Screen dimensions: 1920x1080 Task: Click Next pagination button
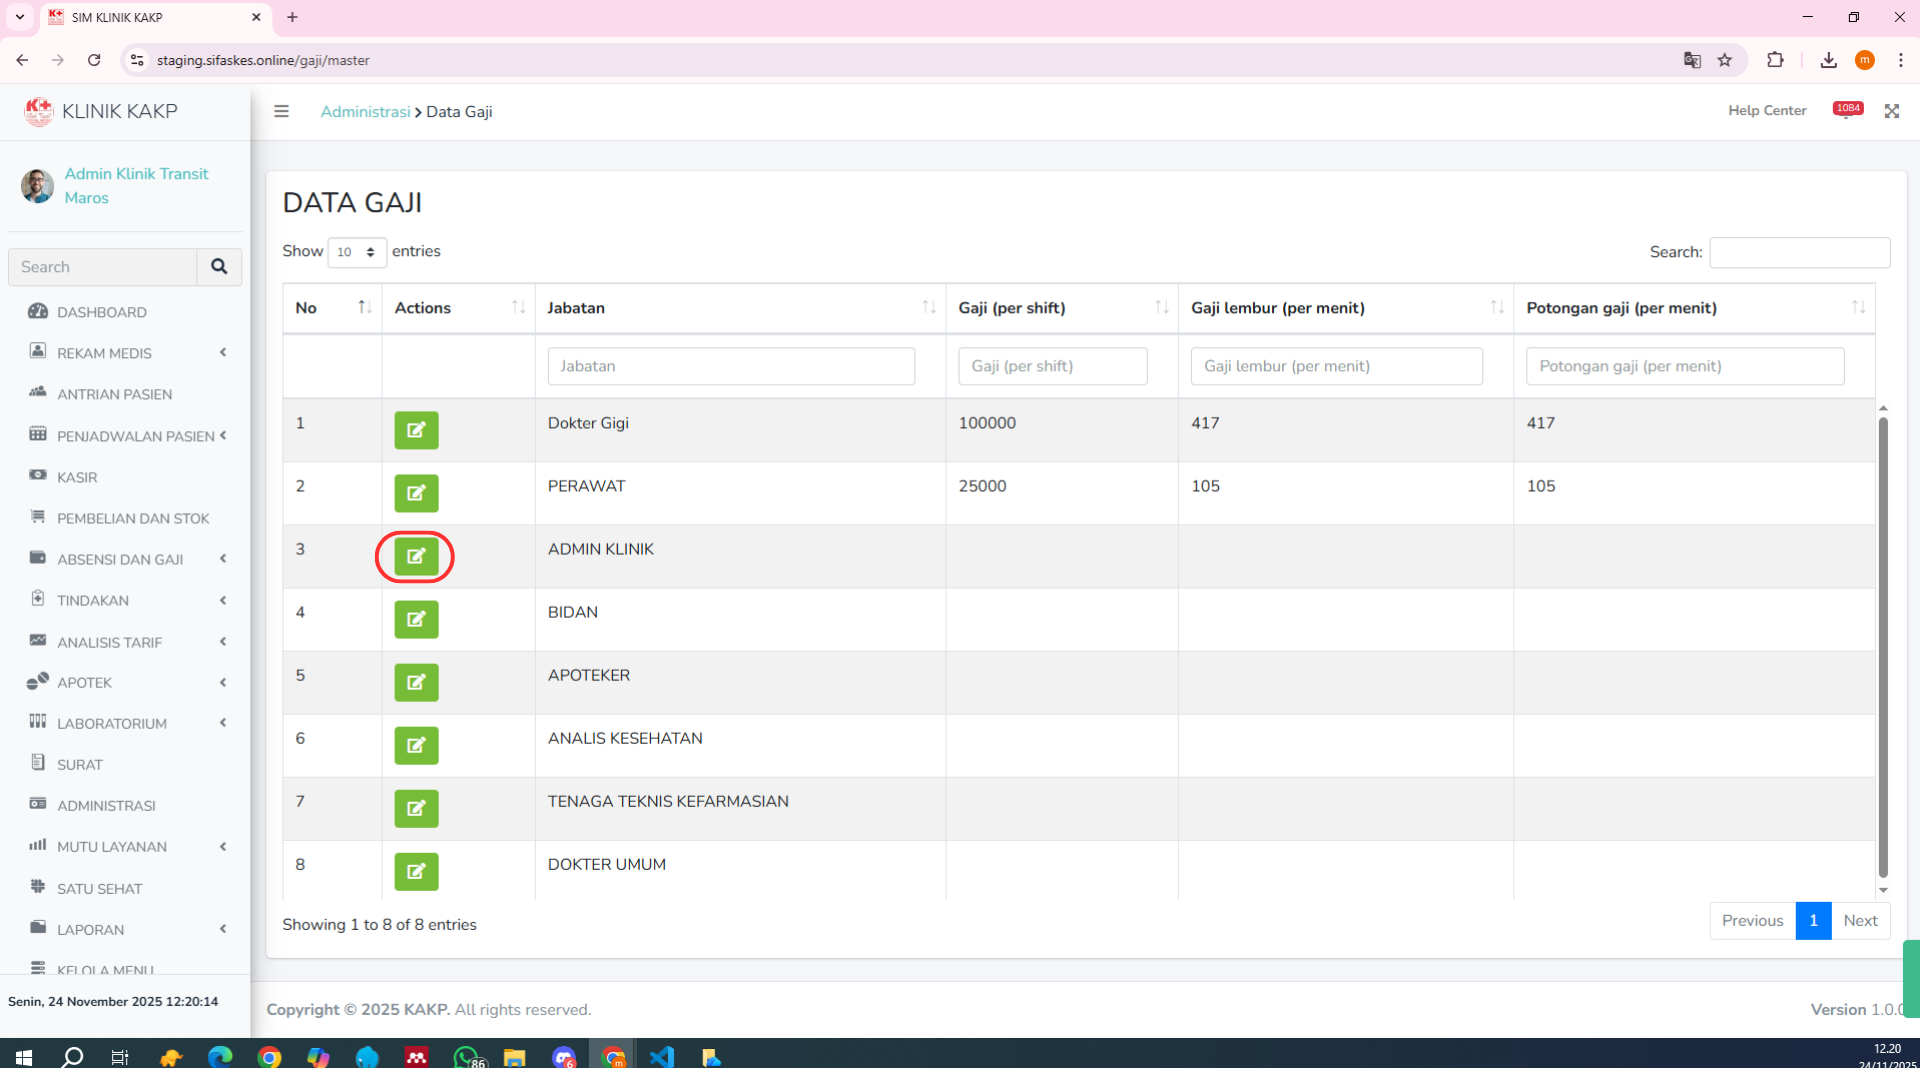pos(1859,921)
